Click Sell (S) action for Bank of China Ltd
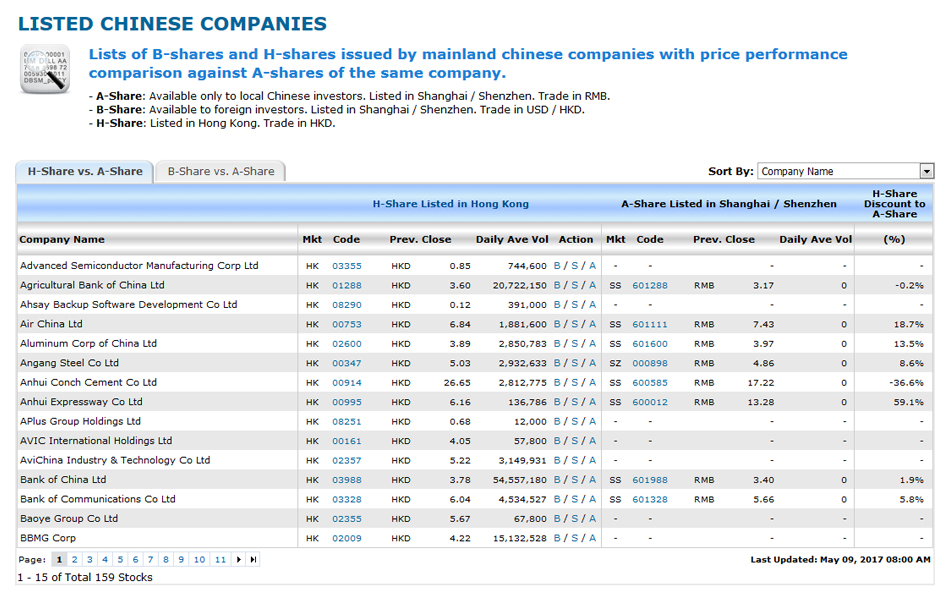 click(x=574, y=479)
